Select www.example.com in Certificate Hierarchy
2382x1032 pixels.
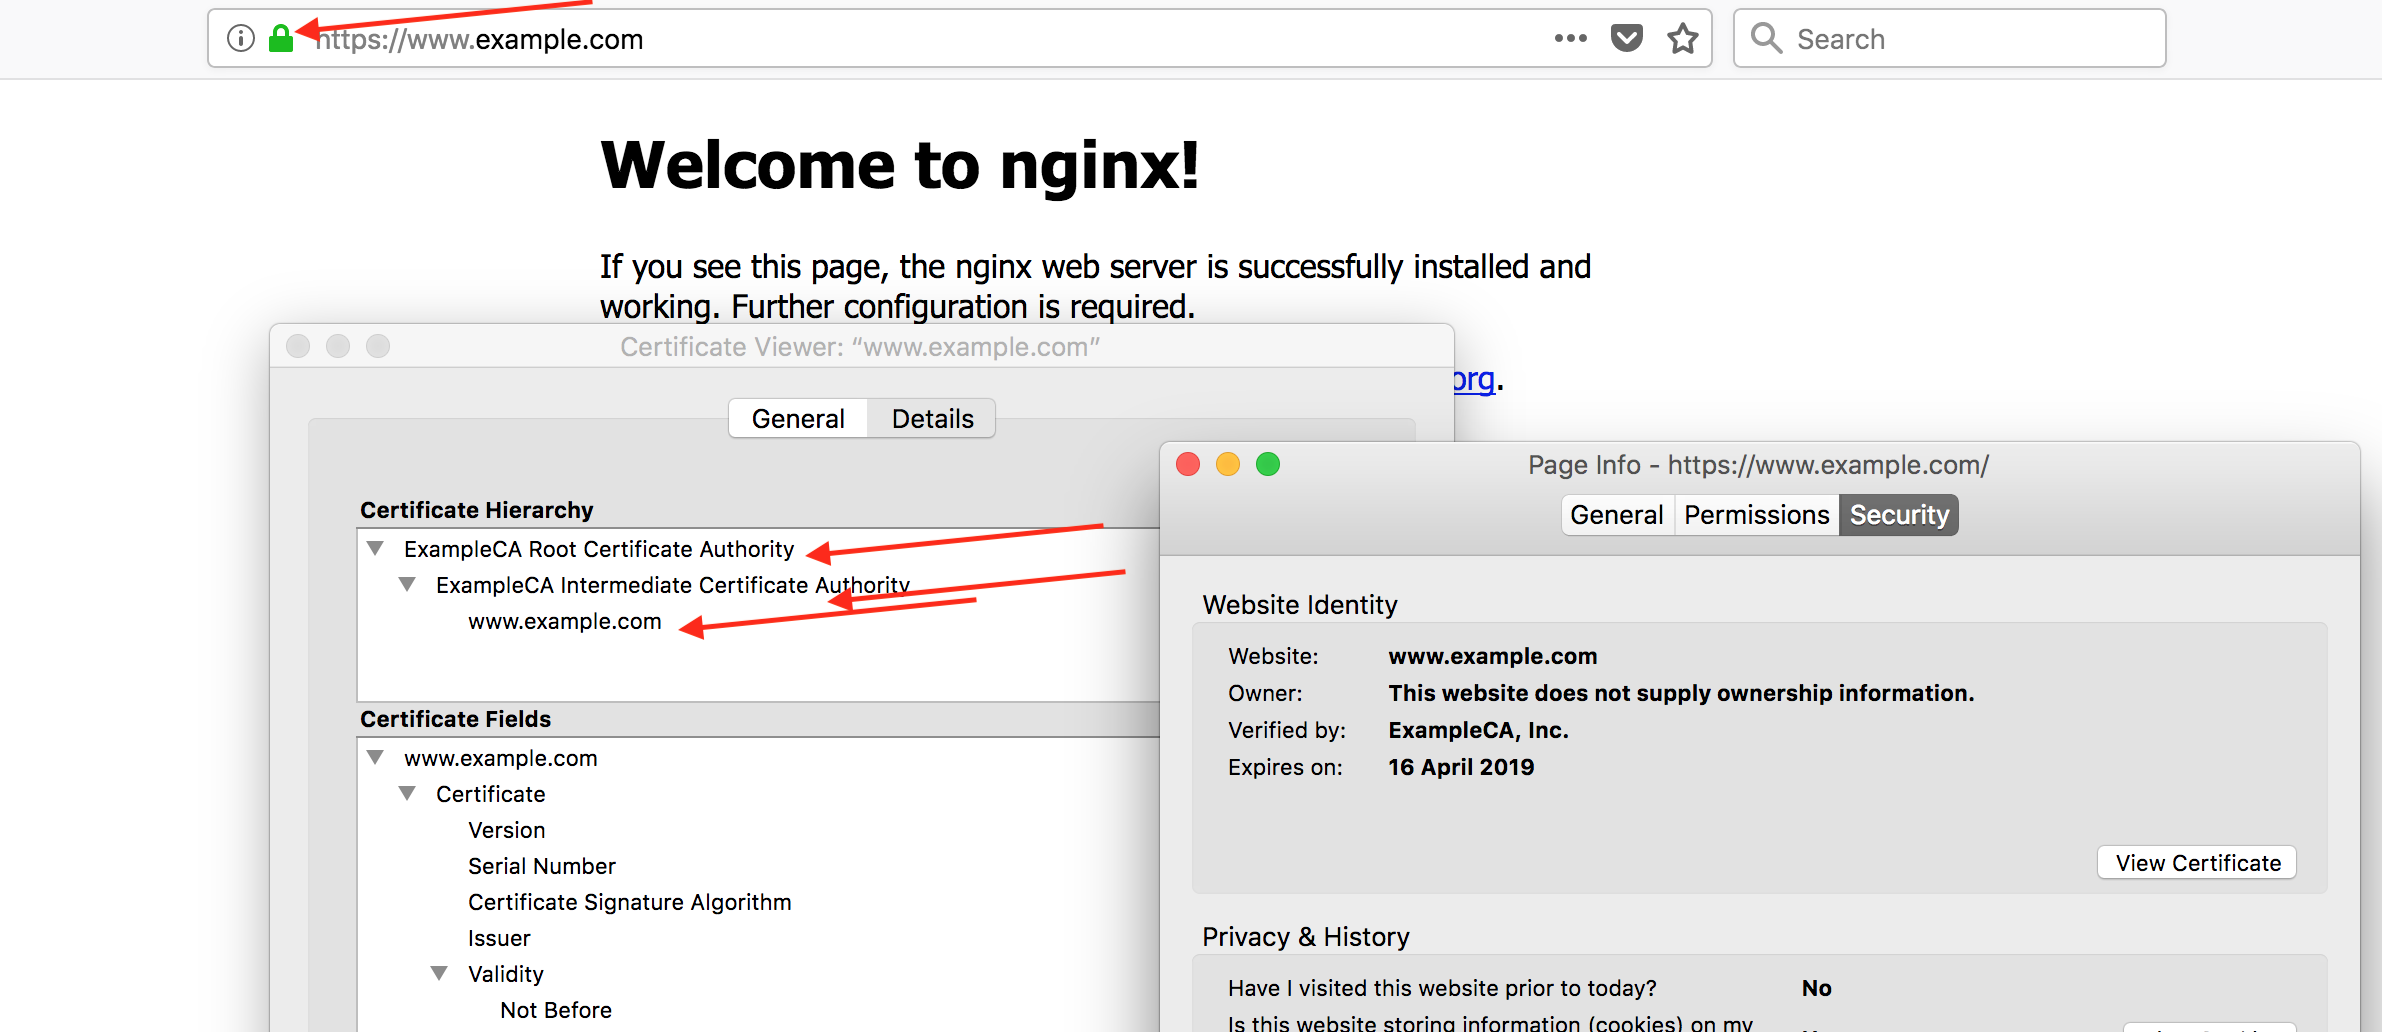point(565,621)
